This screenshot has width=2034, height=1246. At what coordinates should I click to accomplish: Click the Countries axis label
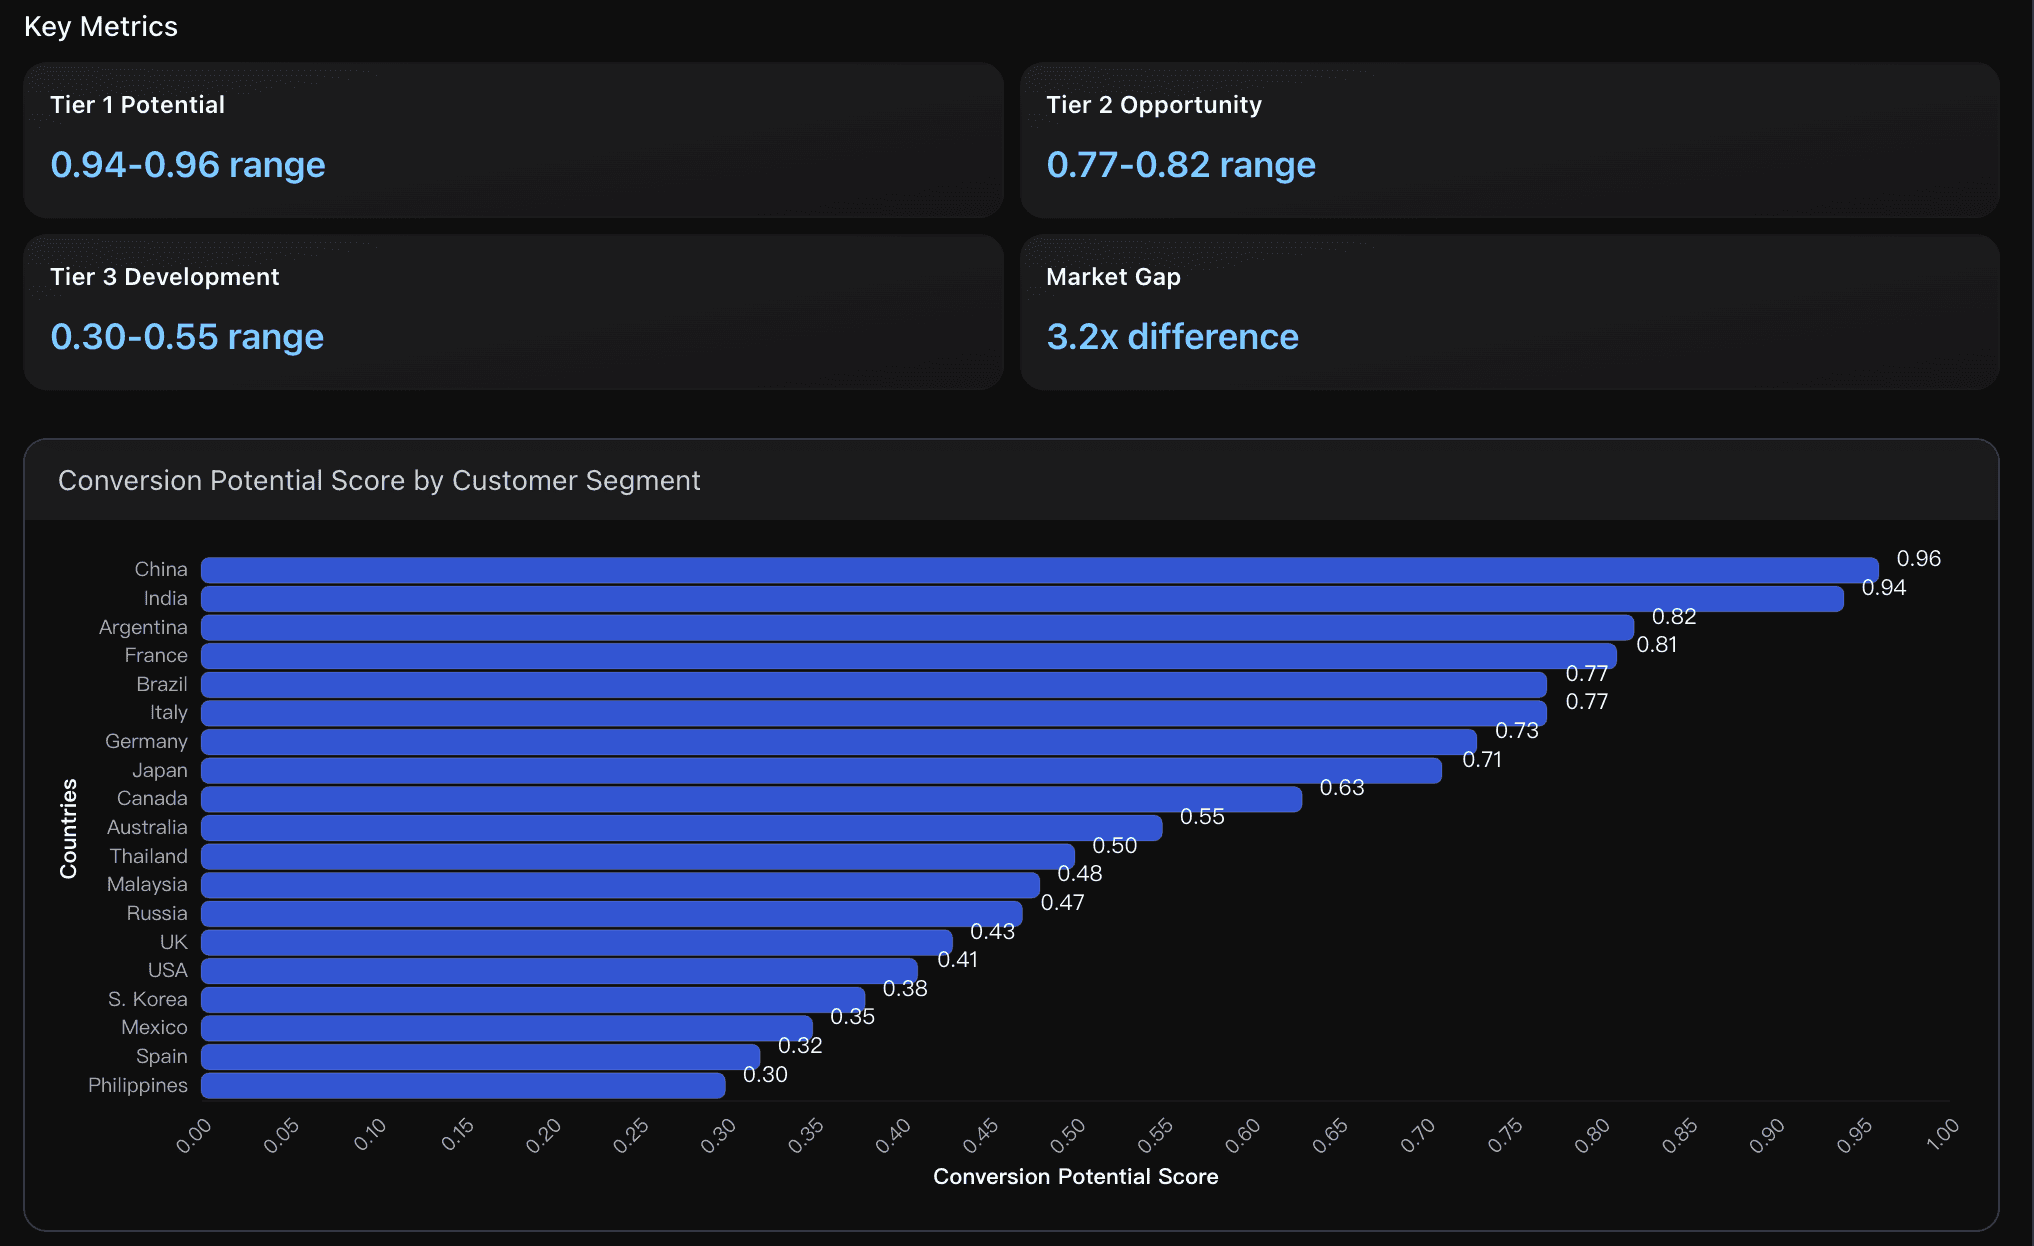pos(68,827)
